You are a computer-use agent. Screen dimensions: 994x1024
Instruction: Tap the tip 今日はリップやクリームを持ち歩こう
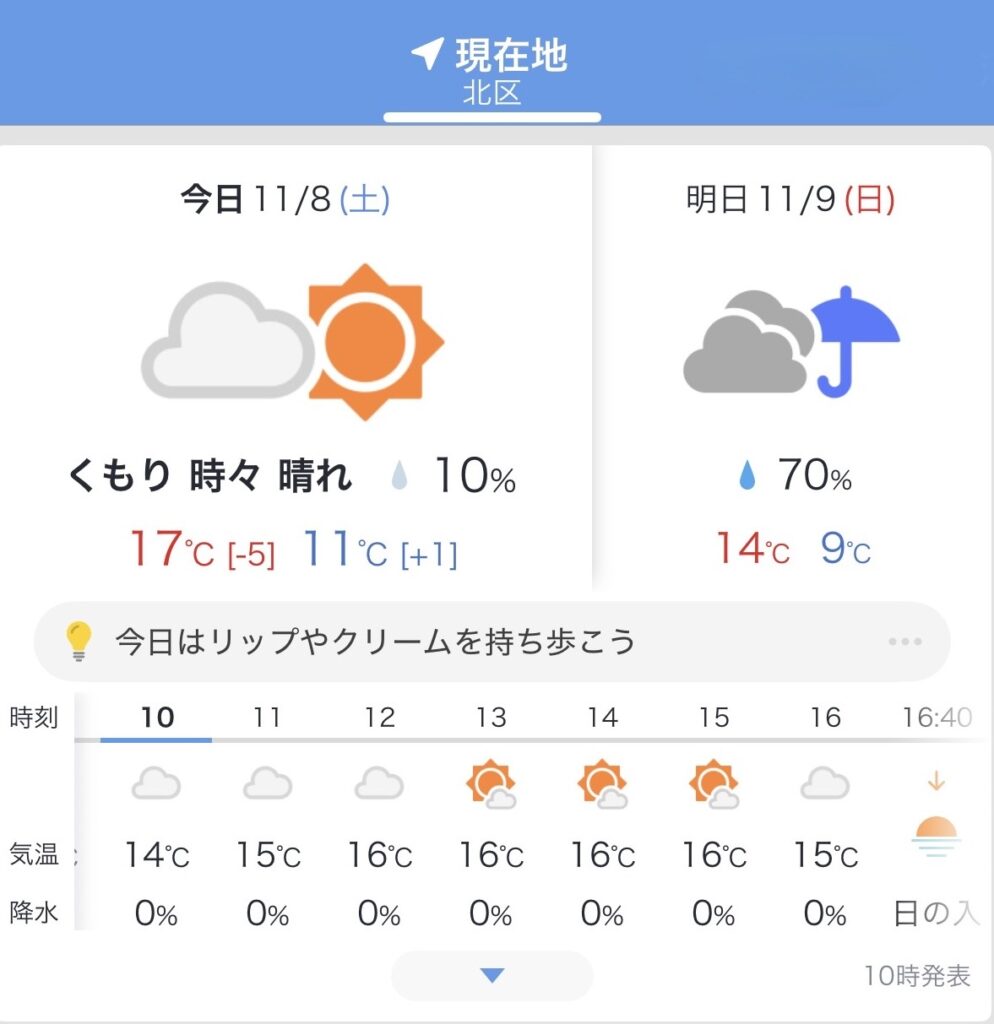[x=375, y=641]
